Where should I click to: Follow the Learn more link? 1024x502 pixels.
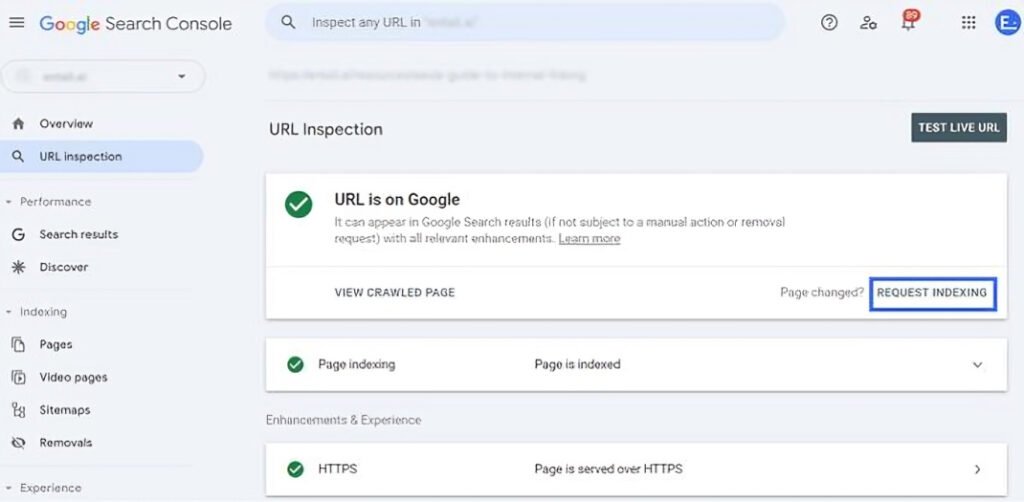[589, 239]
